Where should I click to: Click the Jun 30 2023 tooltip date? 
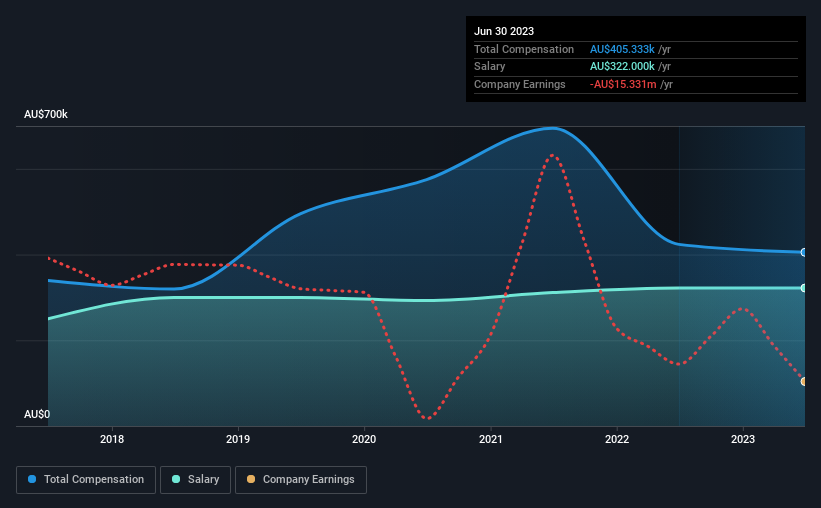pos(504,31)
